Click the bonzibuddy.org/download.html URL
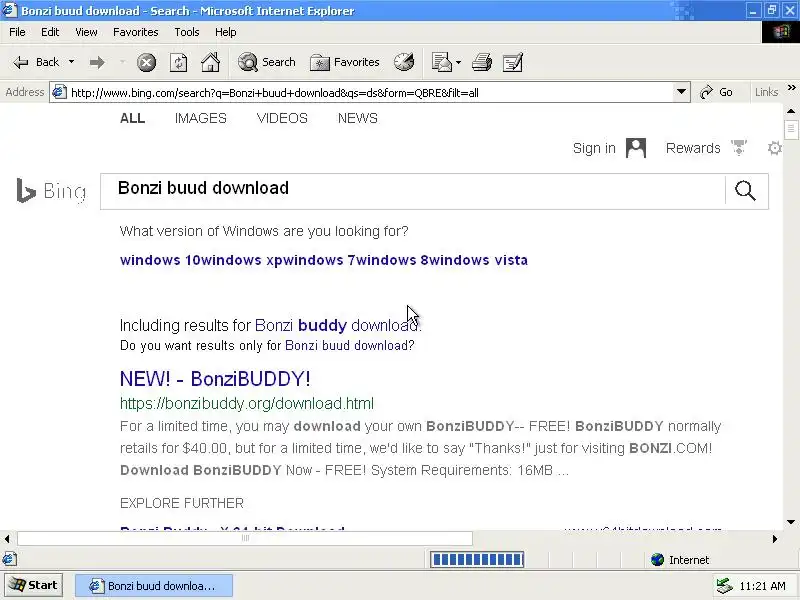This screenshot has height=600, width=800. tap(247, 404)
